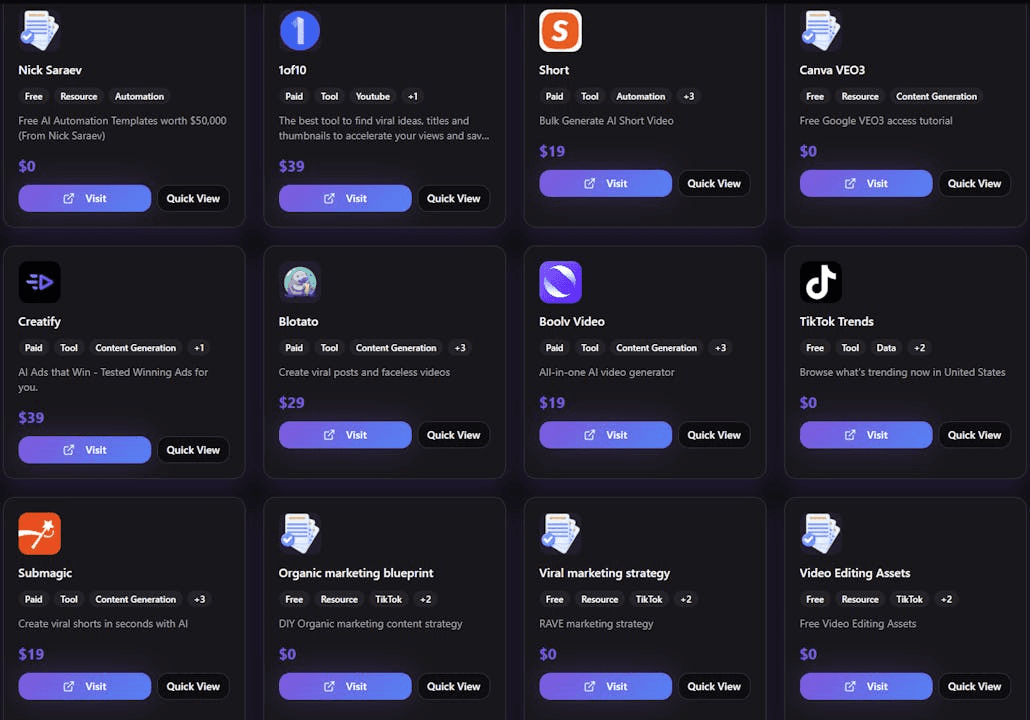Viewport: 1030px width, 720px height.
Task: Select the Automation tag on Nick Saraev card
Action: (x=139, y=97)
